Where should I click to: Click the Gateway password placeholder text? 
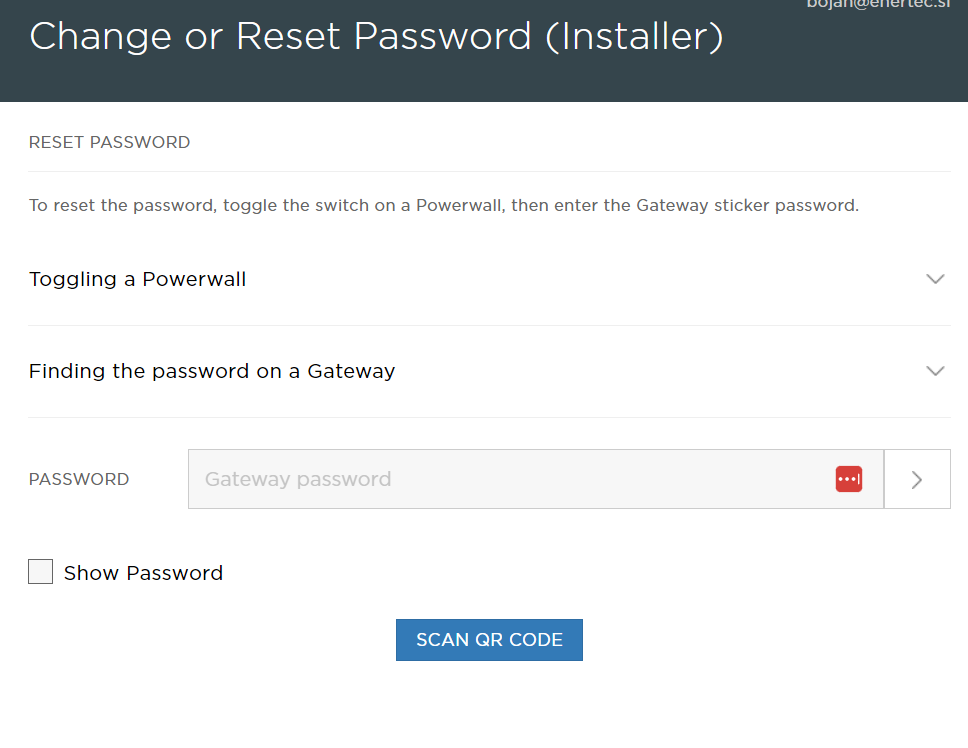(298, 480)
